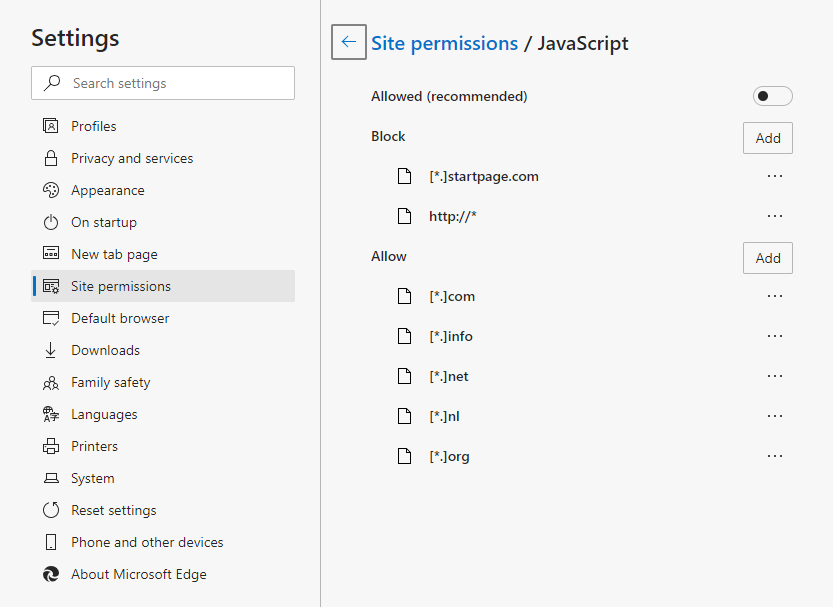Click the Printers icon in the sidebar

pos(51,446)
